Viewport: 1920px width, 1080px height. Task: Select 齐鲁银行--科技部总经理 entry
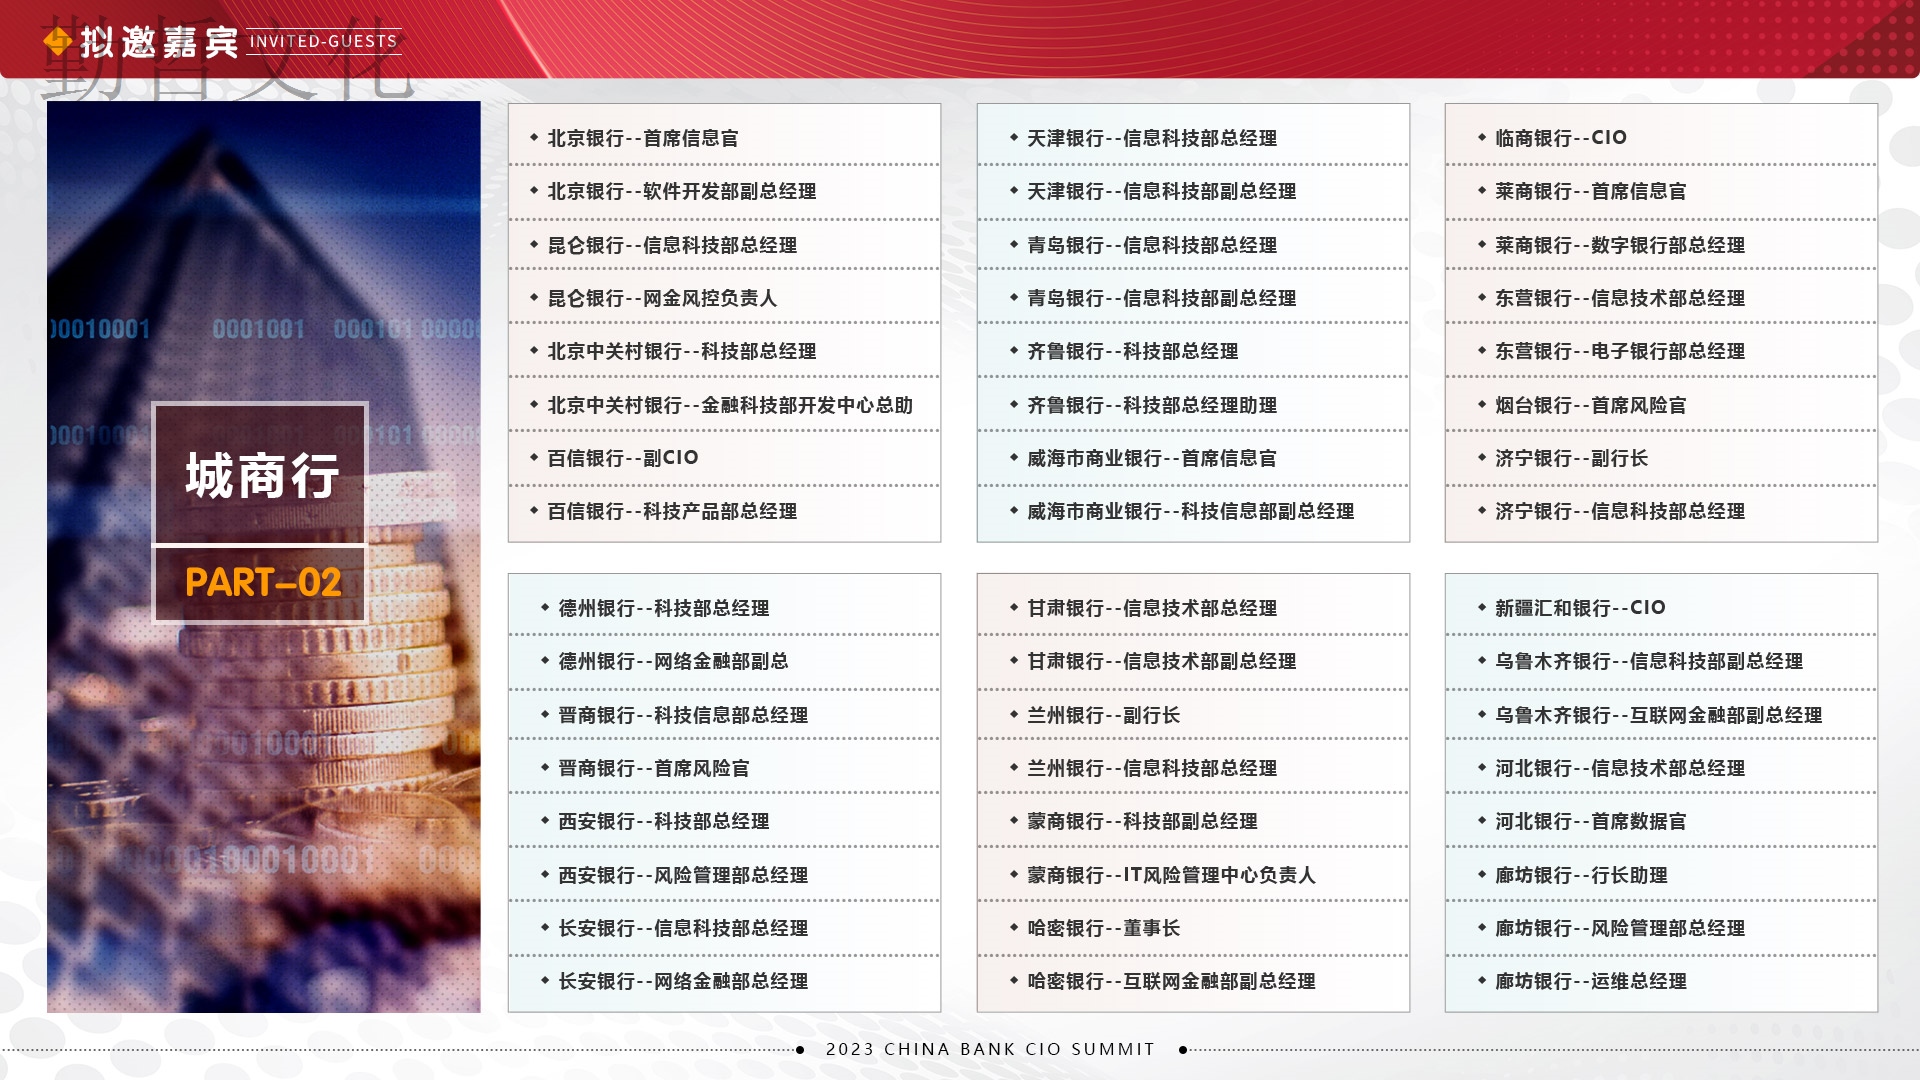(1132, 351)
